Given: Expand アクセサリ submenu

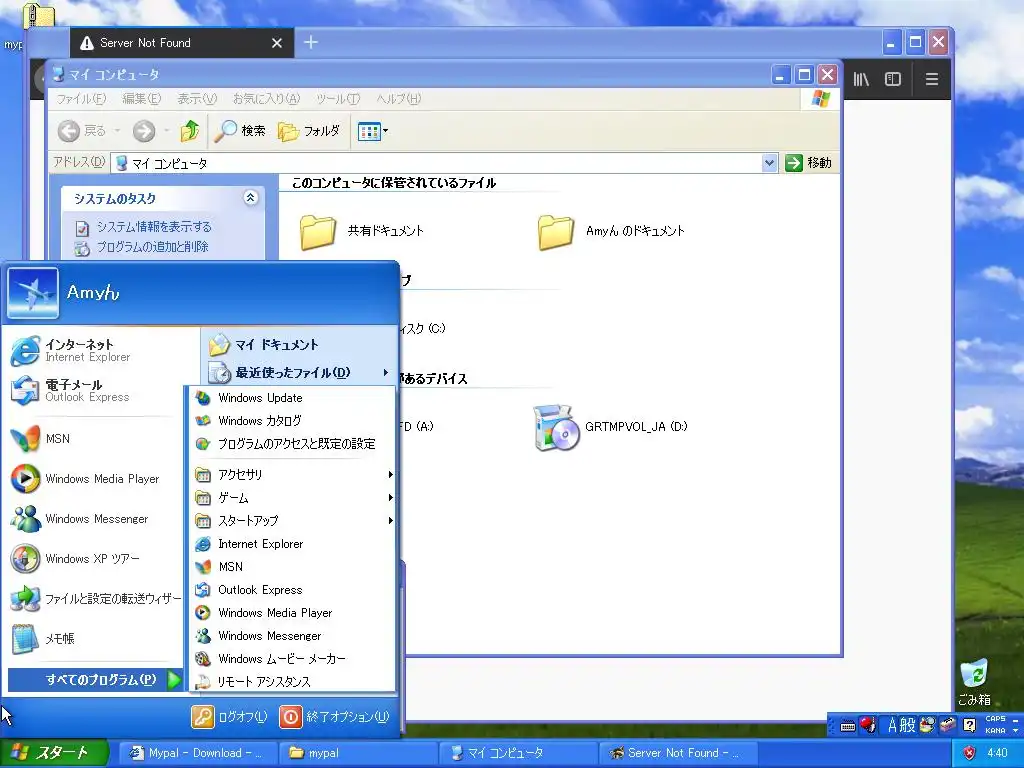Looking at the screenshot, I should [x=293, y=475].
